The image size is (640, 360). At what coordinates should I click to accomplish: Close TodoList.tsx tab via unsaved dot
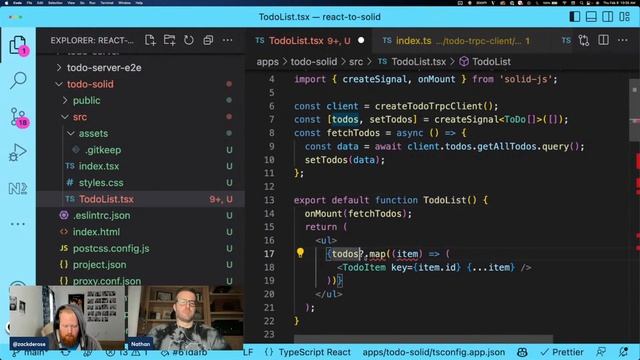pyautogui.click(x=361, y=40)
